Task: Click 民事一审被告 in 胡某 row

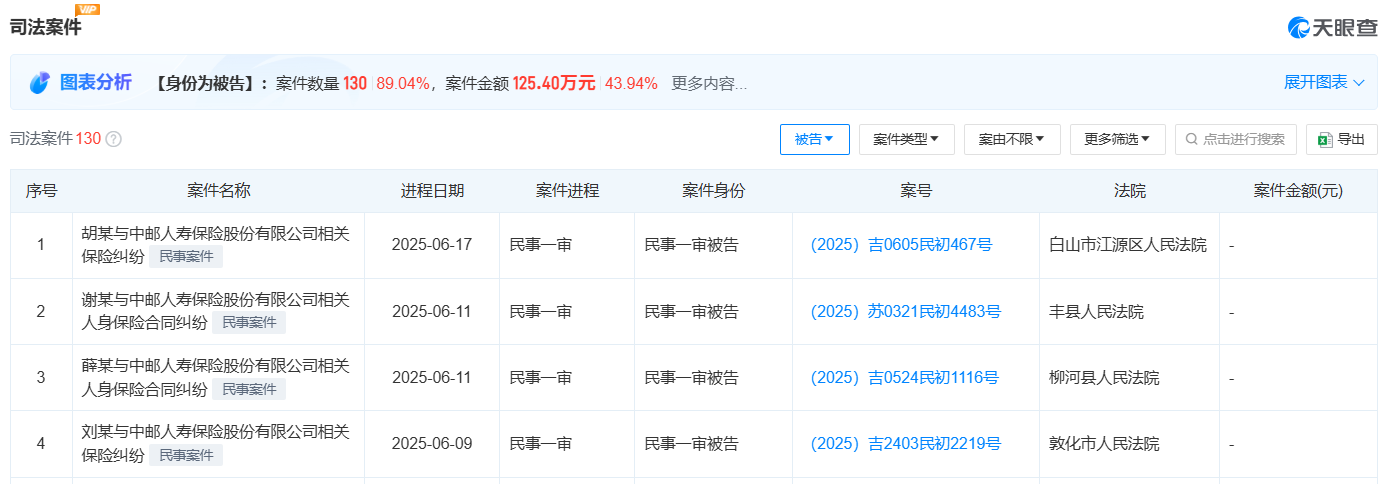Action: coord(691,245)
